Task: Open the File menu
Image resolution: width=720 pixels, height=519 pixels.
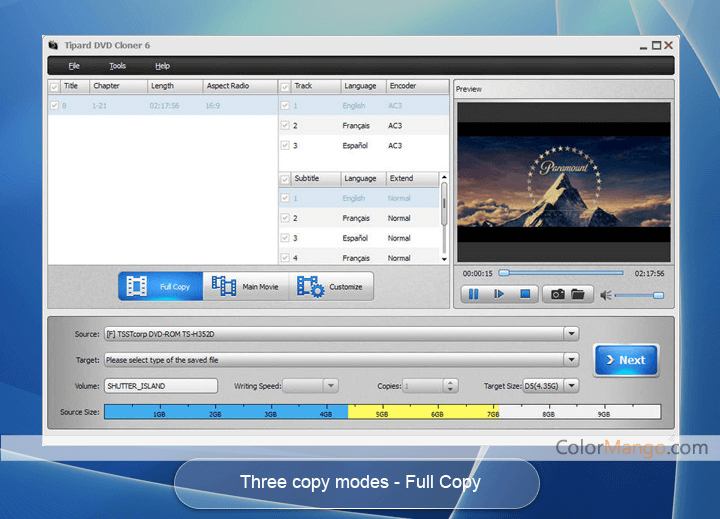Action: tap(74, 66)
